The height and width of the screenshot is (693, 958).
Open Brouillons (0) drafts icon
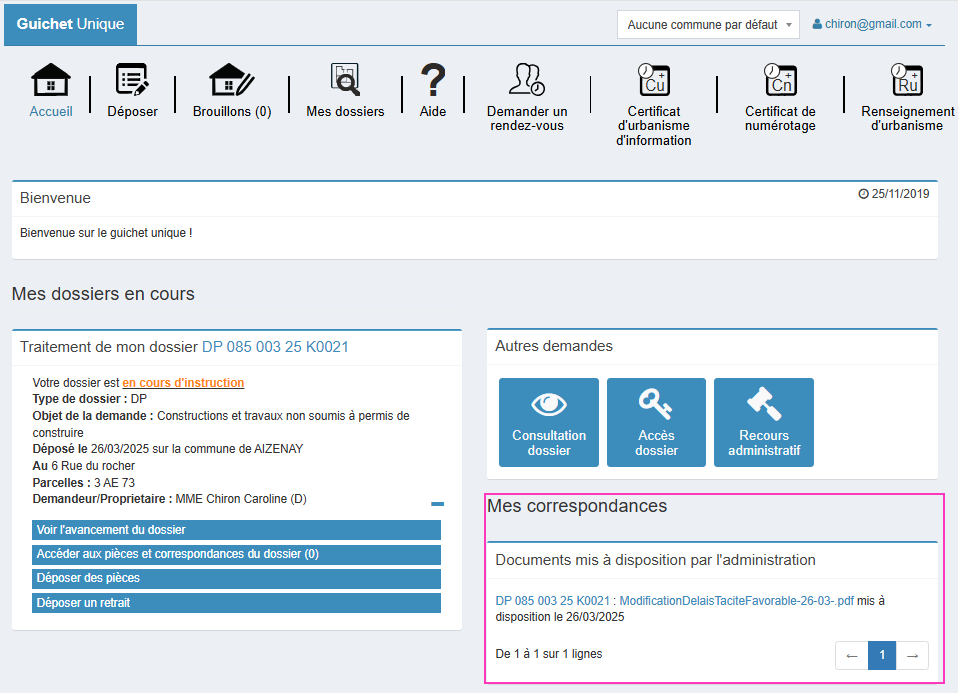coord(232,80)
